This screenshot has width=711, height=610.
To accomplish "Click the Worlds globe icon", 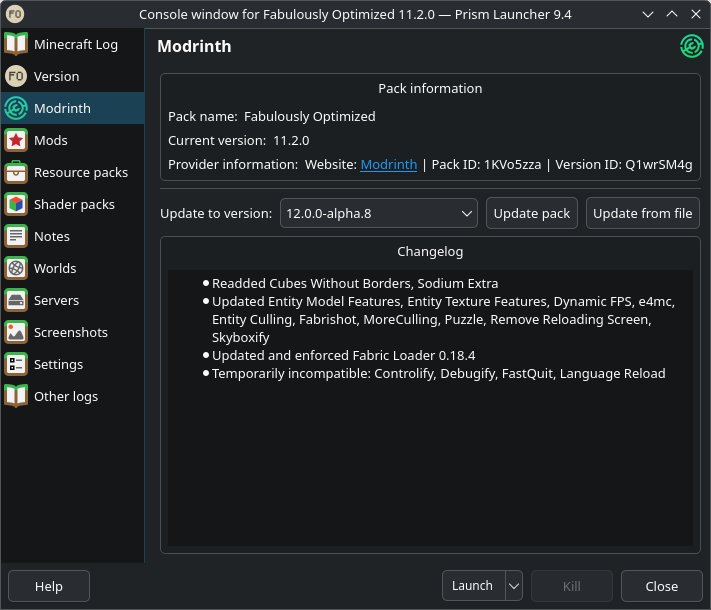I will [16, 268].
